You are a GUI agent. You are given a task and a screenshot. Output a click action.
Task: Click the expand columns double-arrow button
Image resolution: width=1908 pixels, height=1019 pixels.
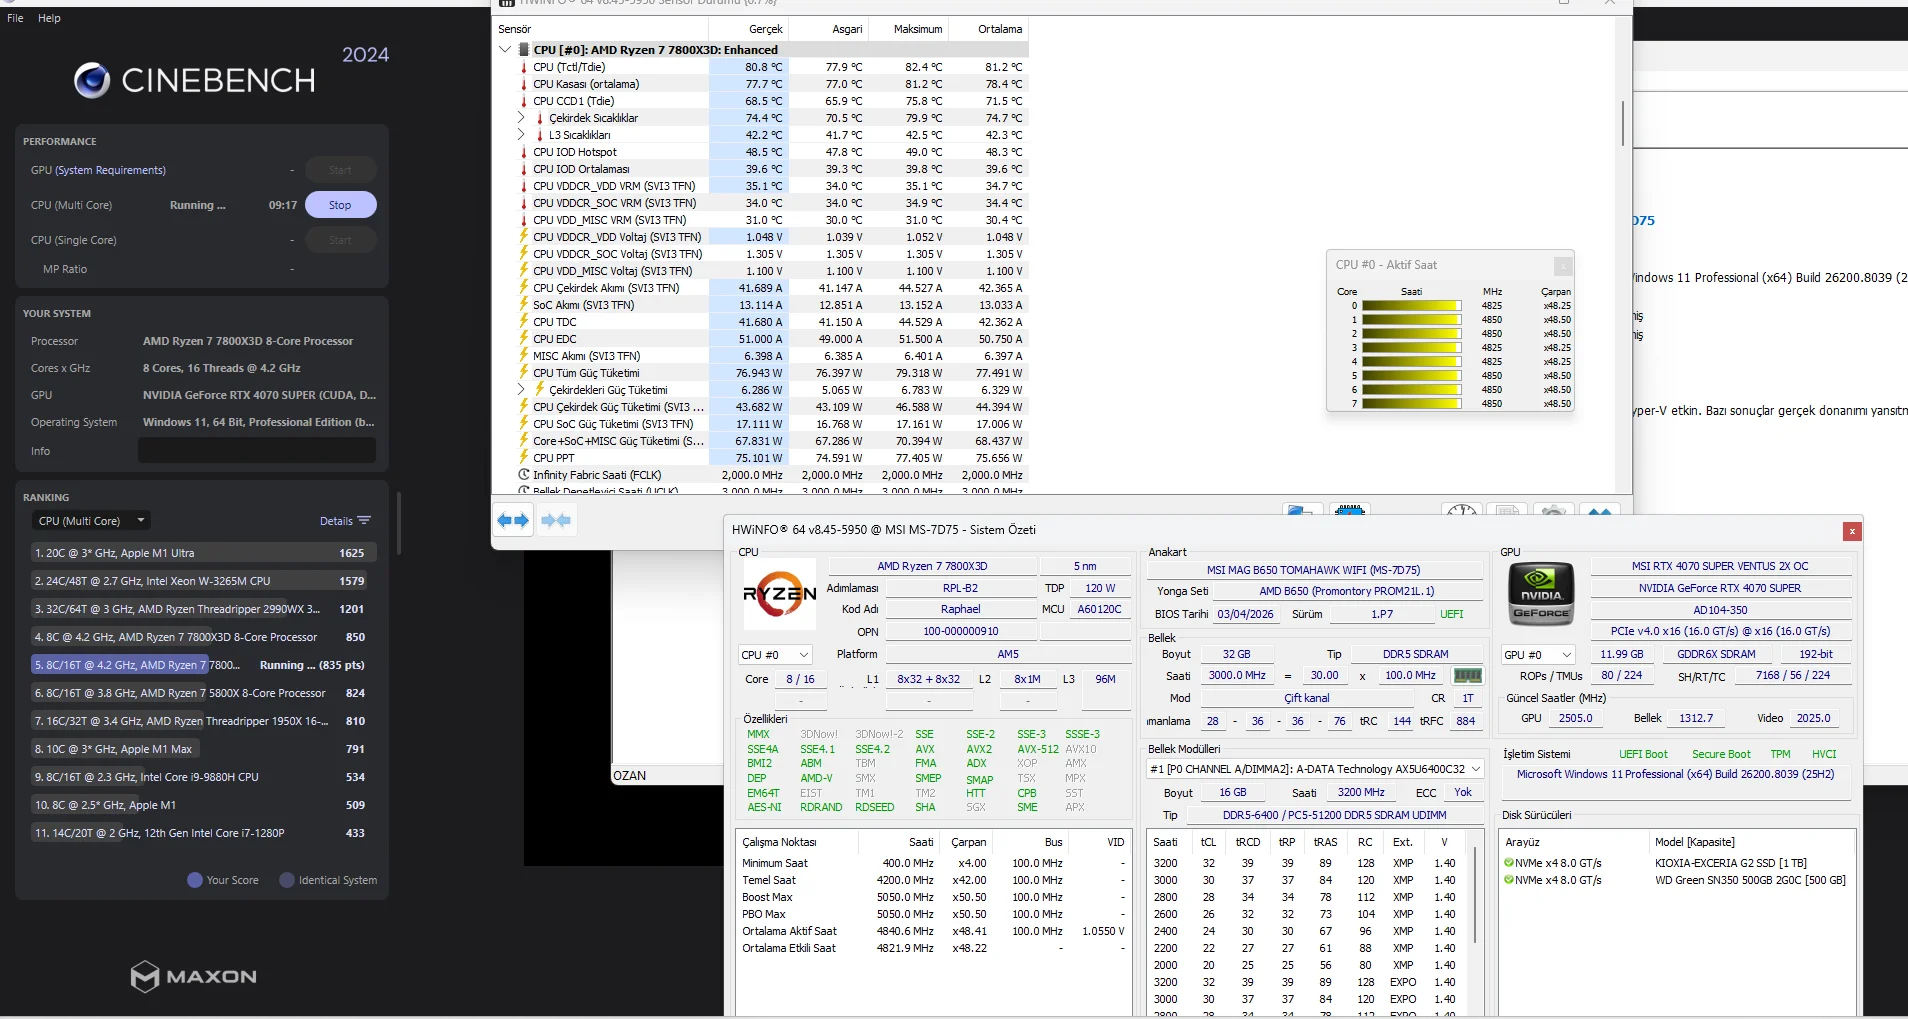513,520
